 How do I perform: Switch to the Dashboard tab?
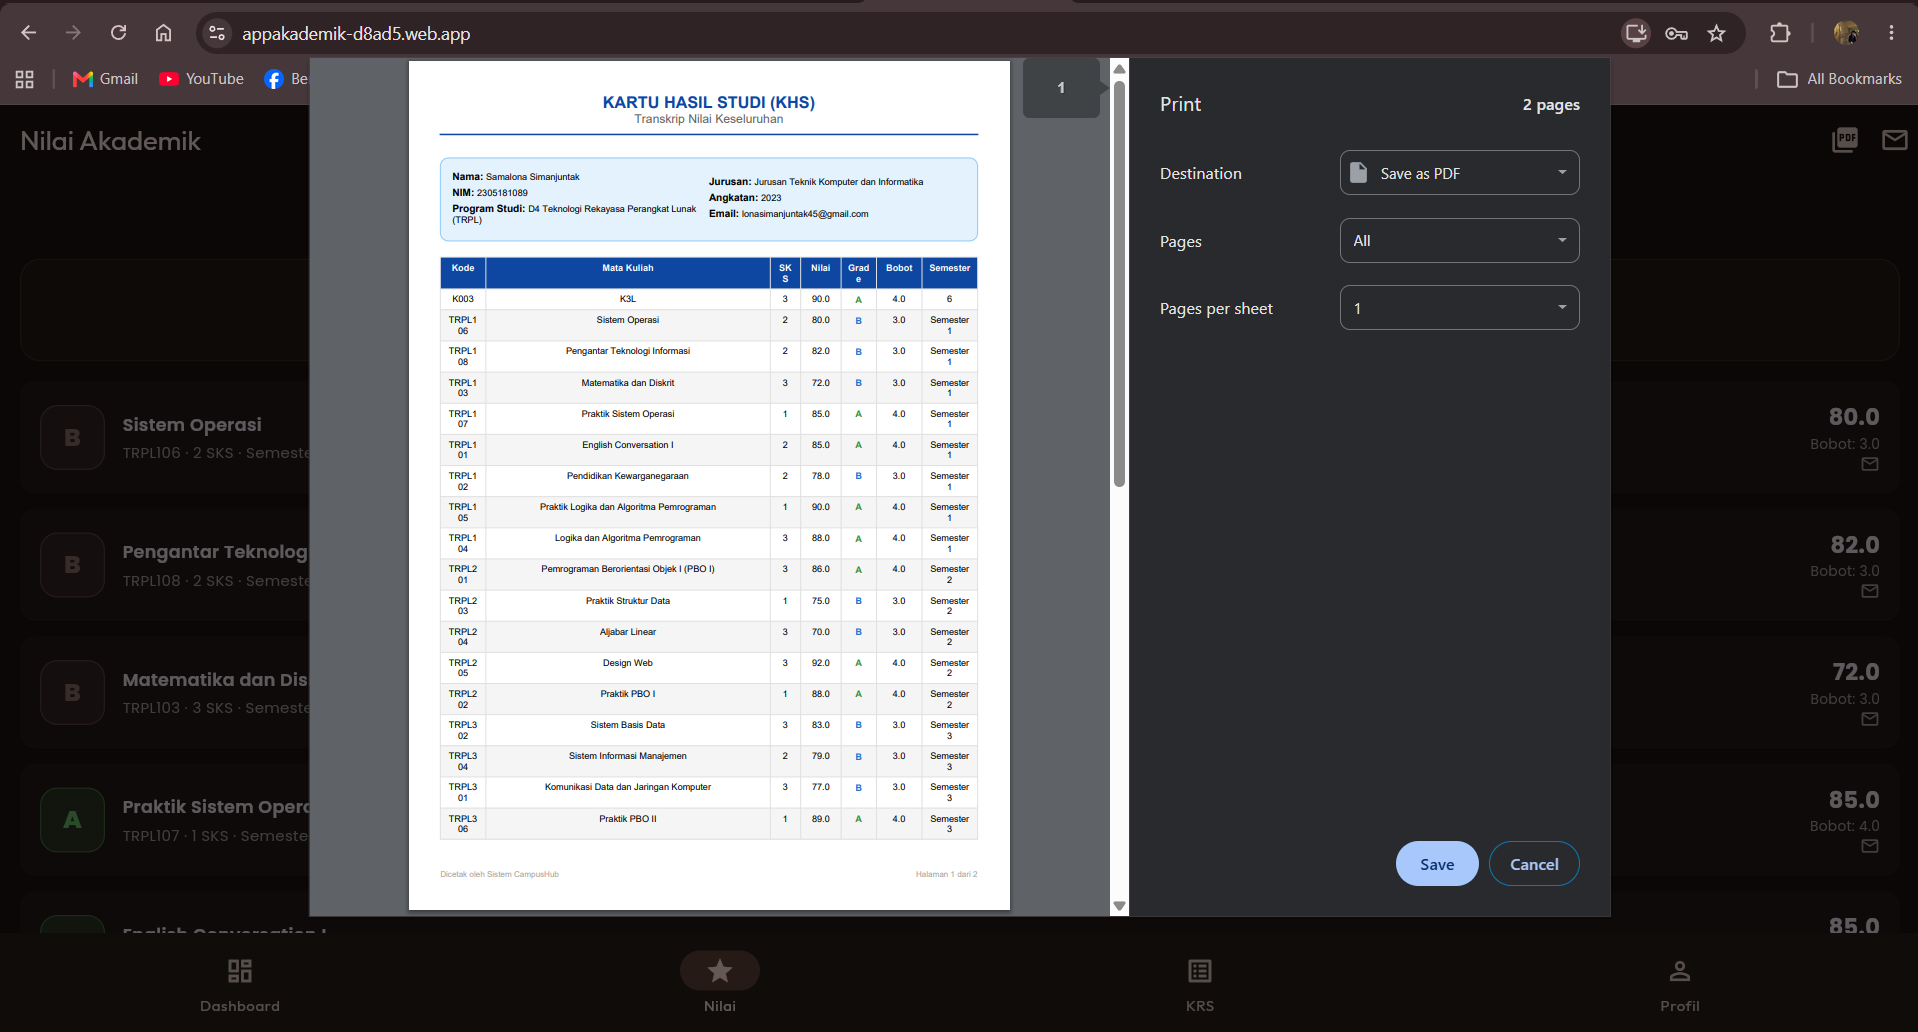pyautogui.click(x=240, y=985)
